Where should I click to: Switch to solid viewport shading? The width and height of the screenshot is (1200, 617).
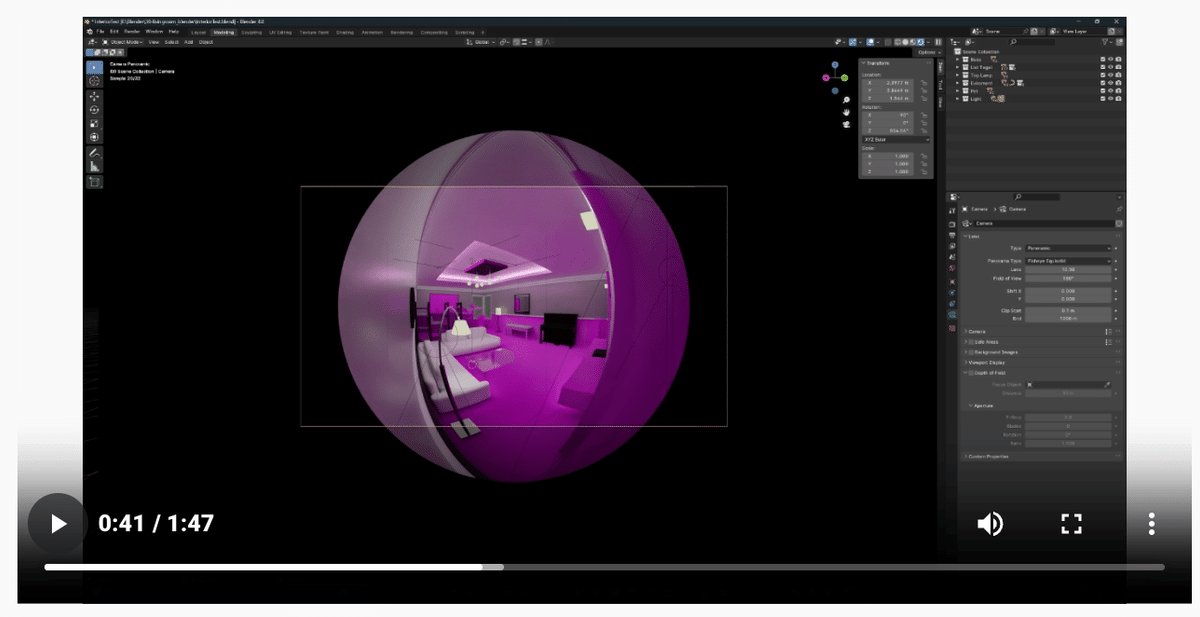click(x=905, y=42)
